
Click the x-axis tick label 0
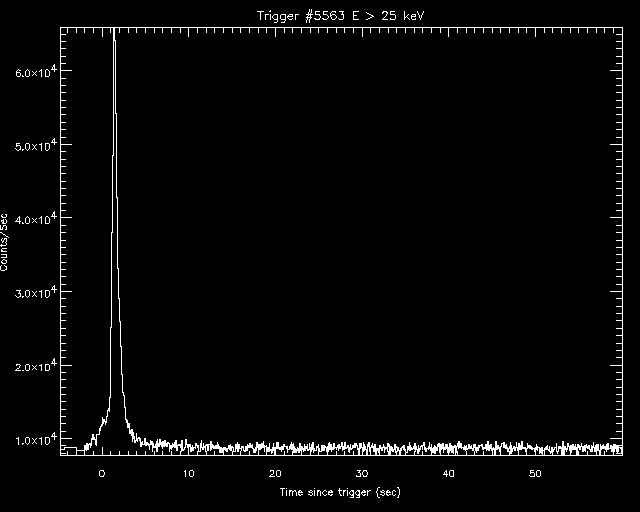tap(102, 474)
